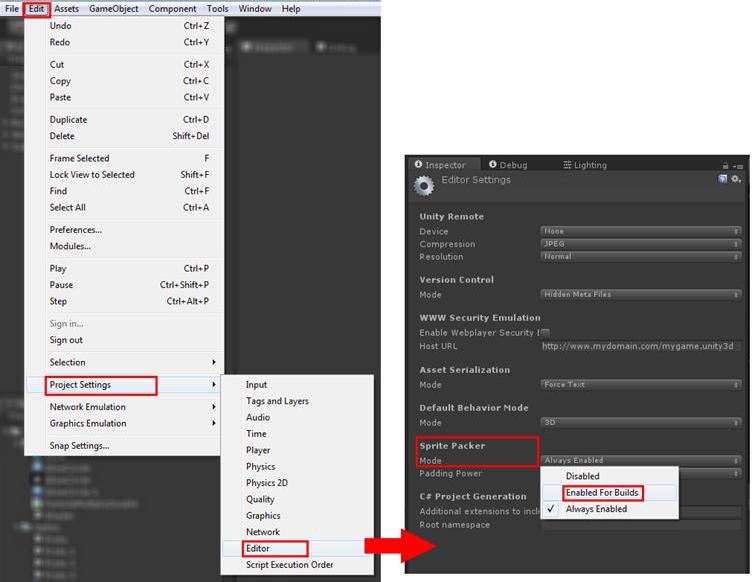Choose Undo from the Edit menu
This screenshot has height=582, width=755.
(125, 26)
